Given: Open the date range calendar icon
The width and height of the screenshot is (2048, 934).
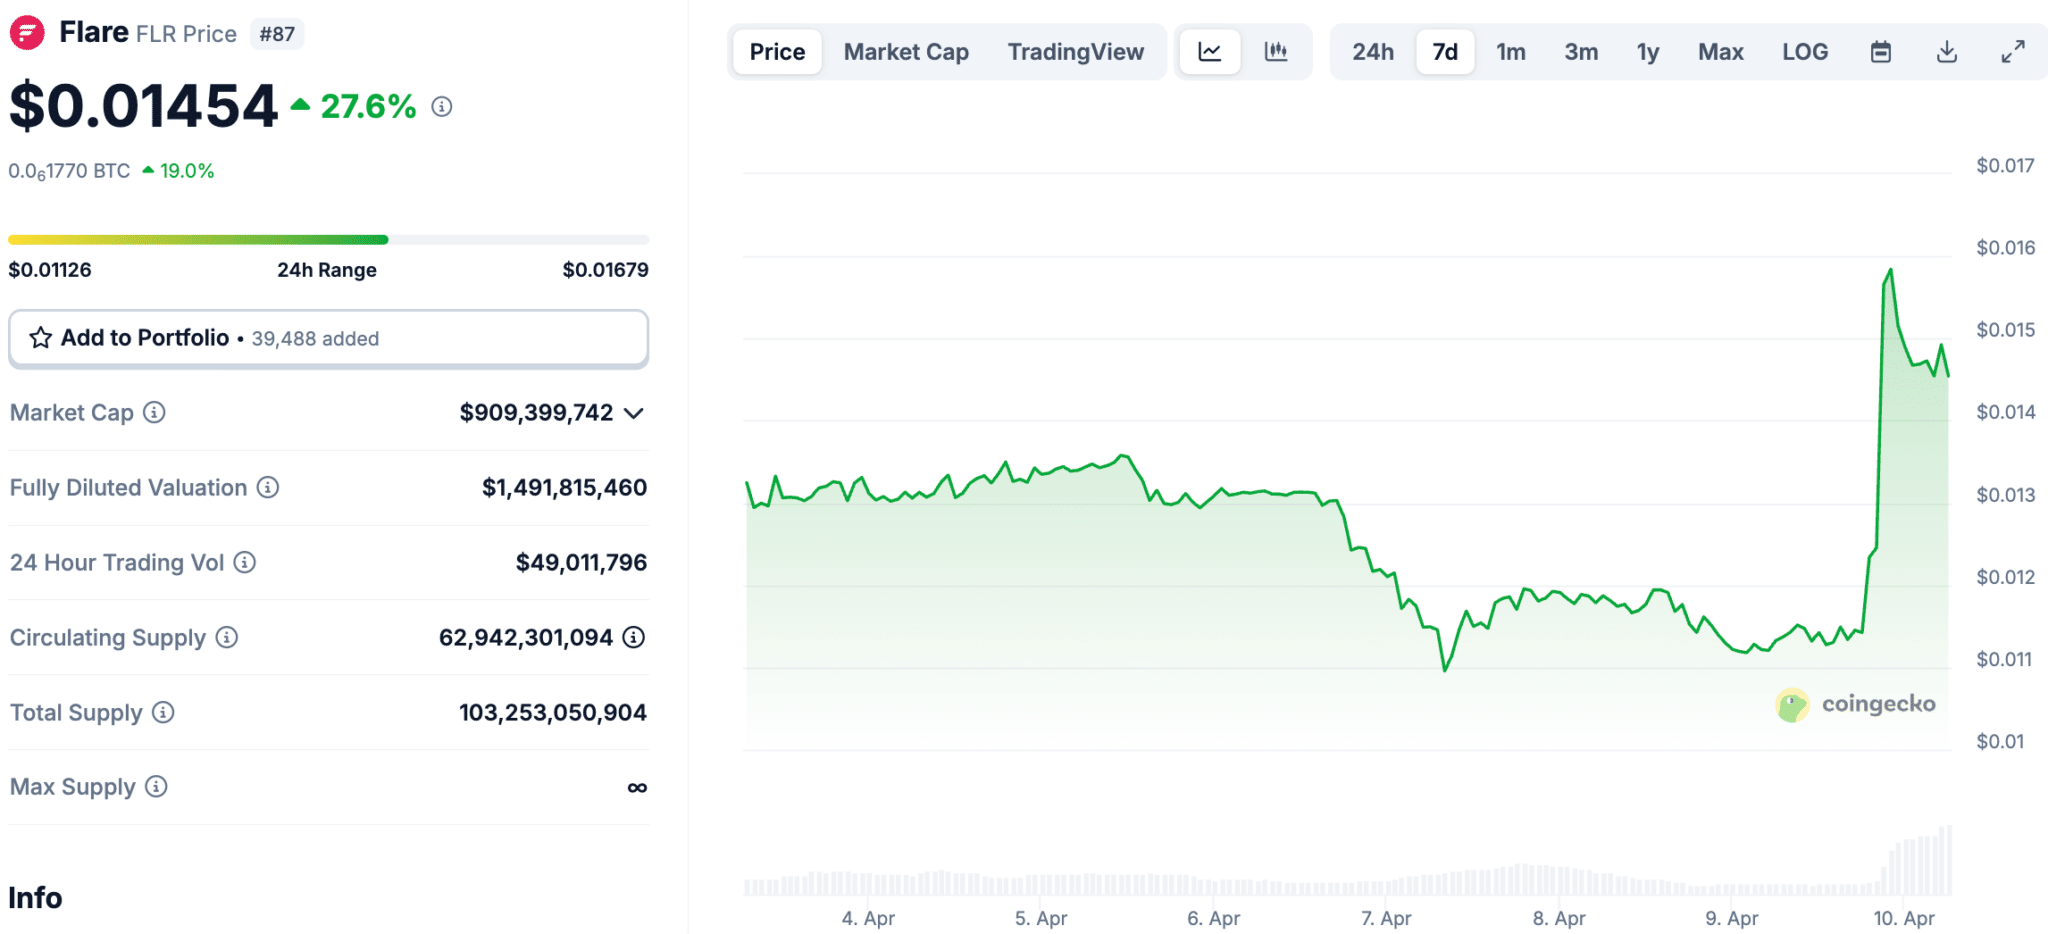Looking at the screenshot, I should [x=1880, y=51].
